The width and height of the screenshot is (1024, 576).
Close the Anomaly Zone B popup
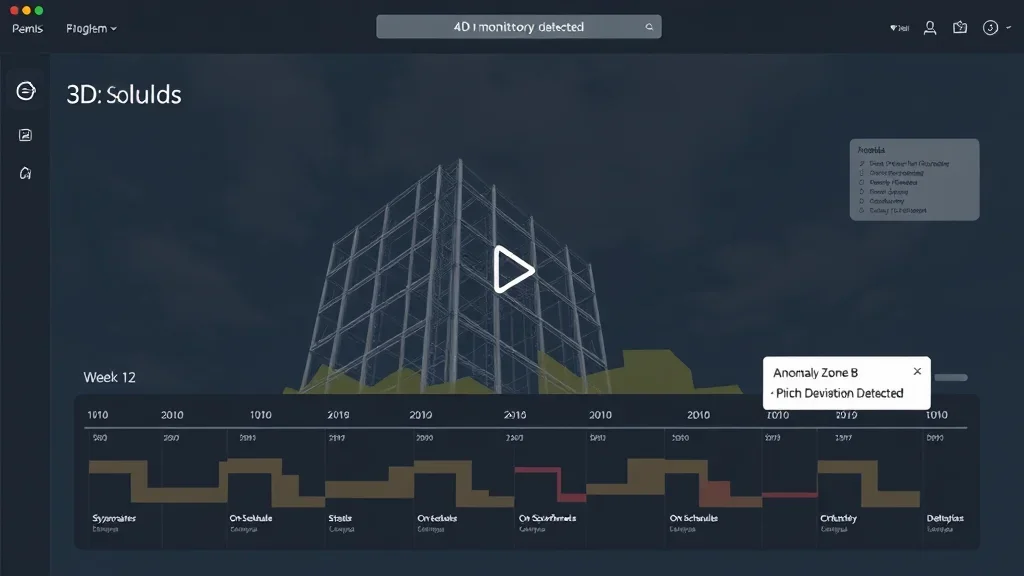(917, 371)
